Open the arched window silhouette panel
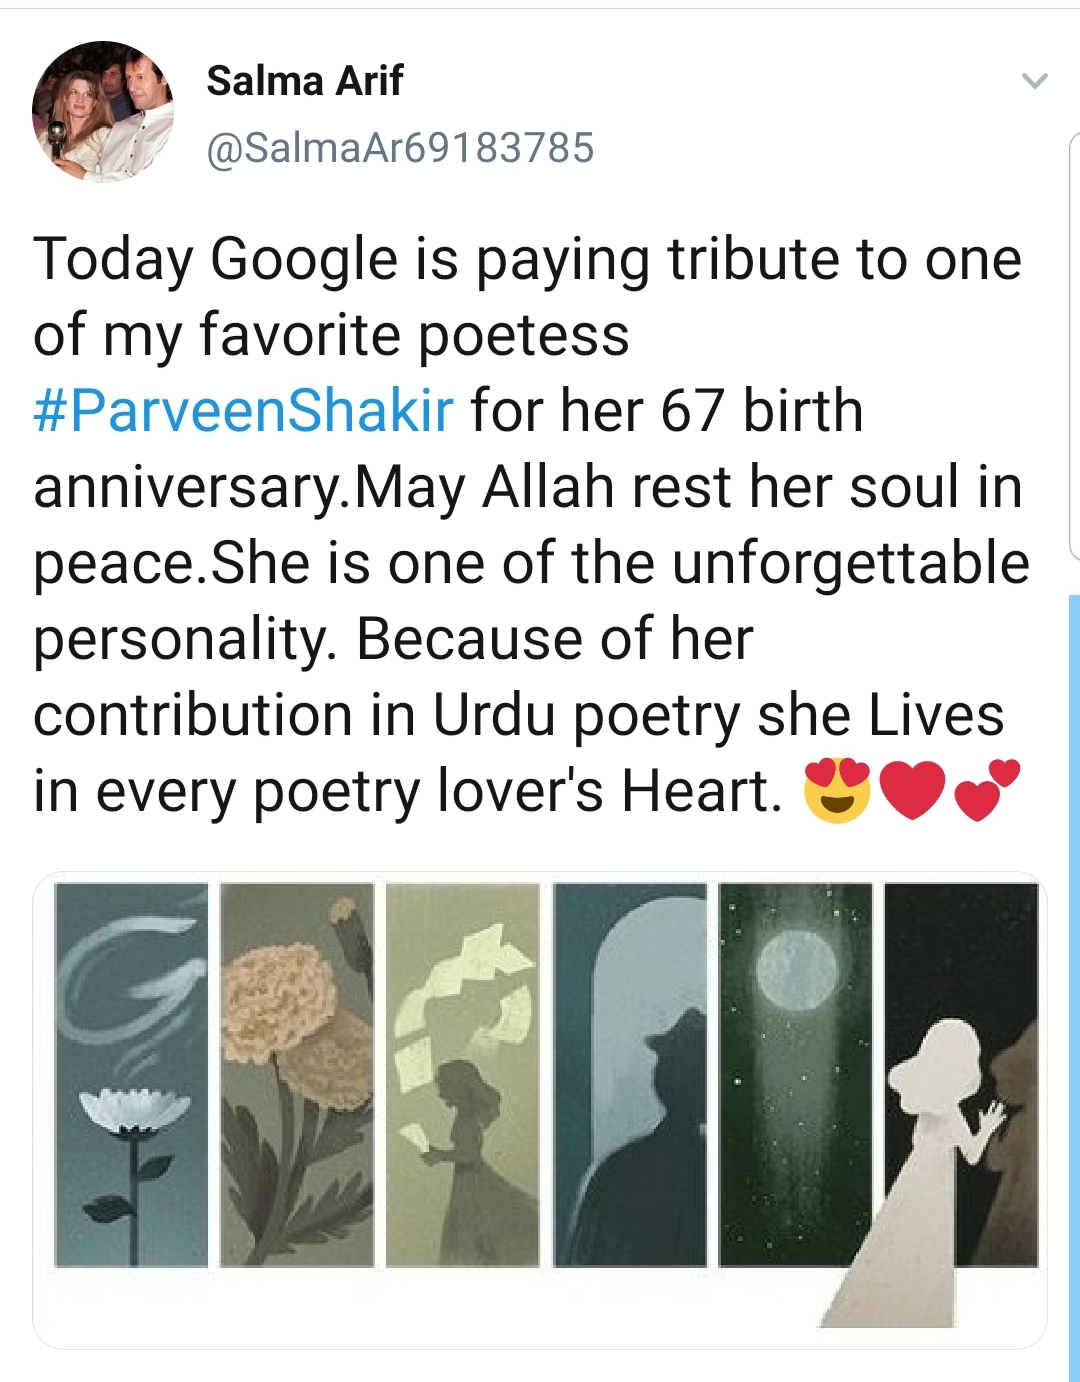This screenshot has width=1080, height=1382. click(630, 1075)
